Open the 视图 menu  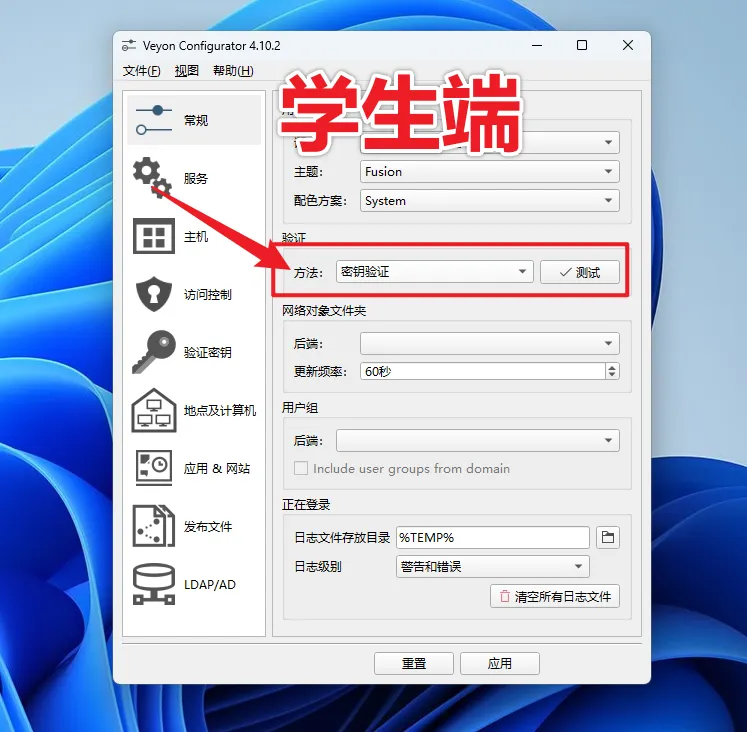click(186, 71)
